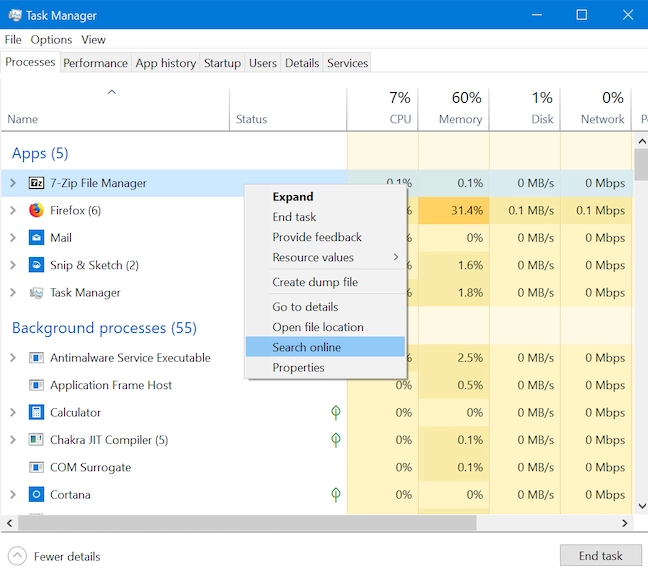
Task: Open the View menu
Action: point(93,40)
